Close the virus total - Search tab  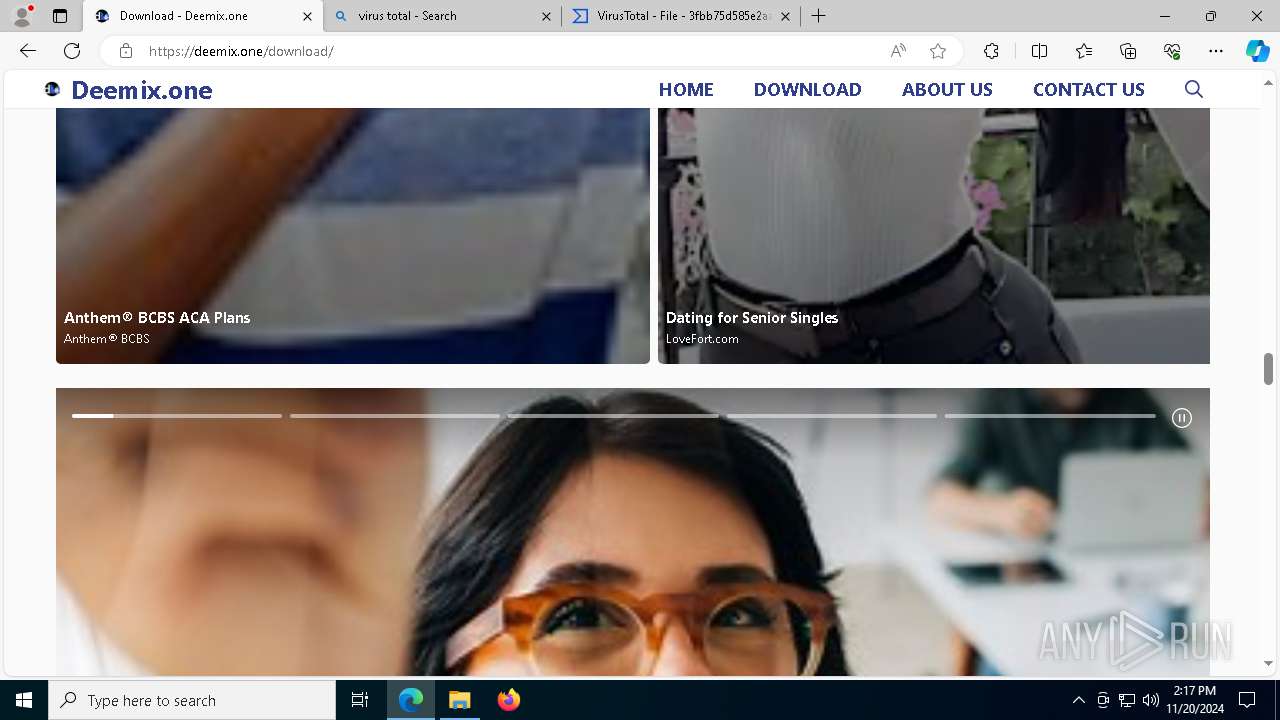(546, 16)
